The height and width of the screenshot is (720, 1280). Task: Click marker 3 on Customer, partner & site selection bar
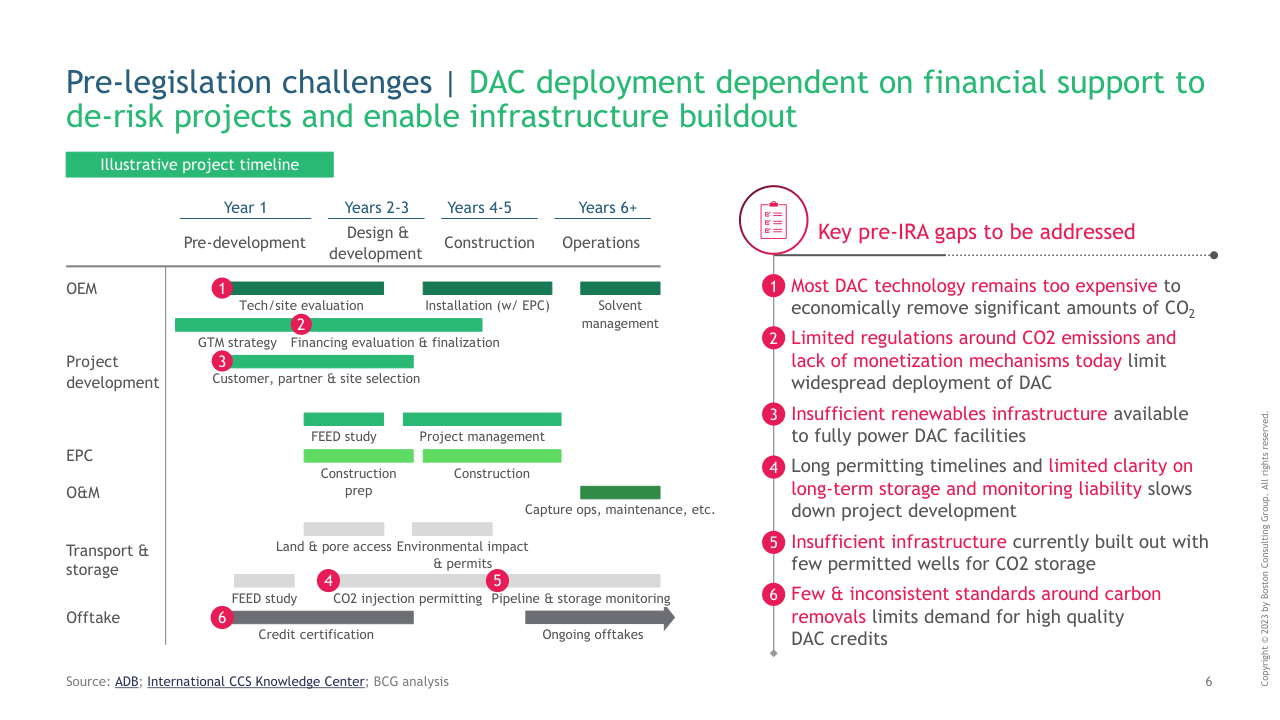point(222,361)
